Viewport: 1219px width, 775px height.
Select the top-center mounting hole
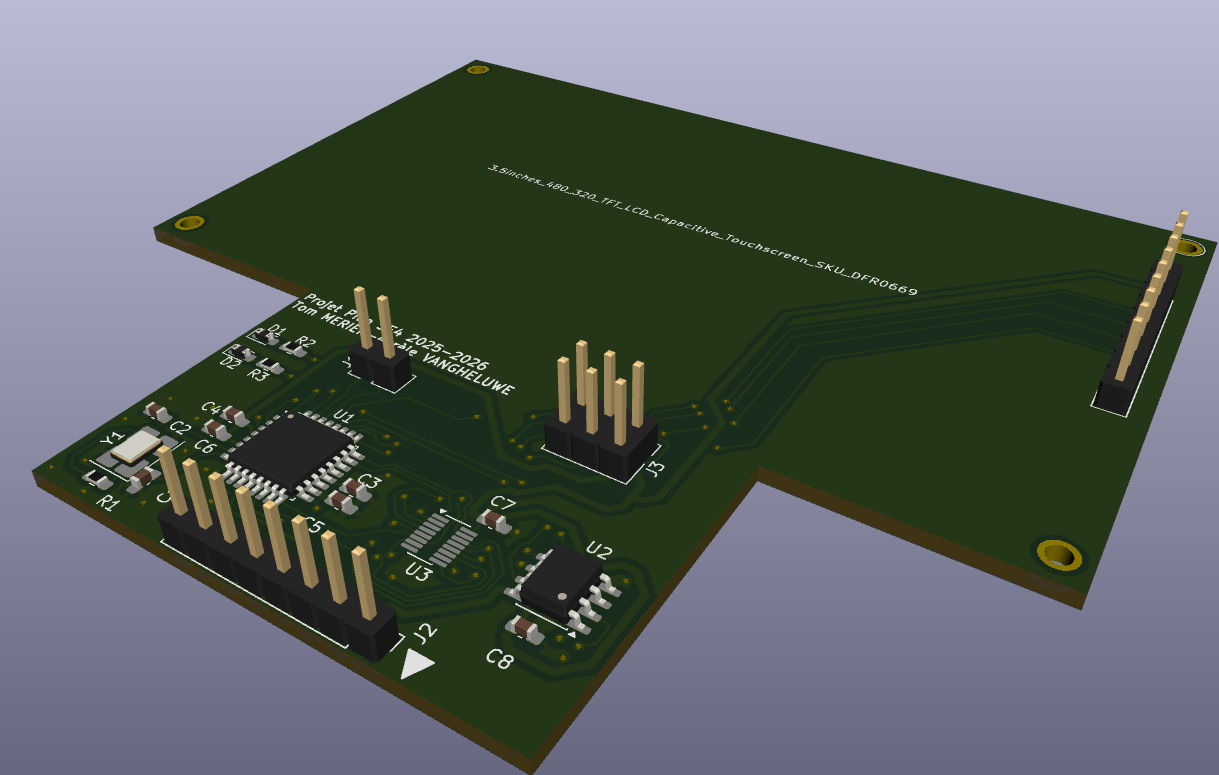478,70
